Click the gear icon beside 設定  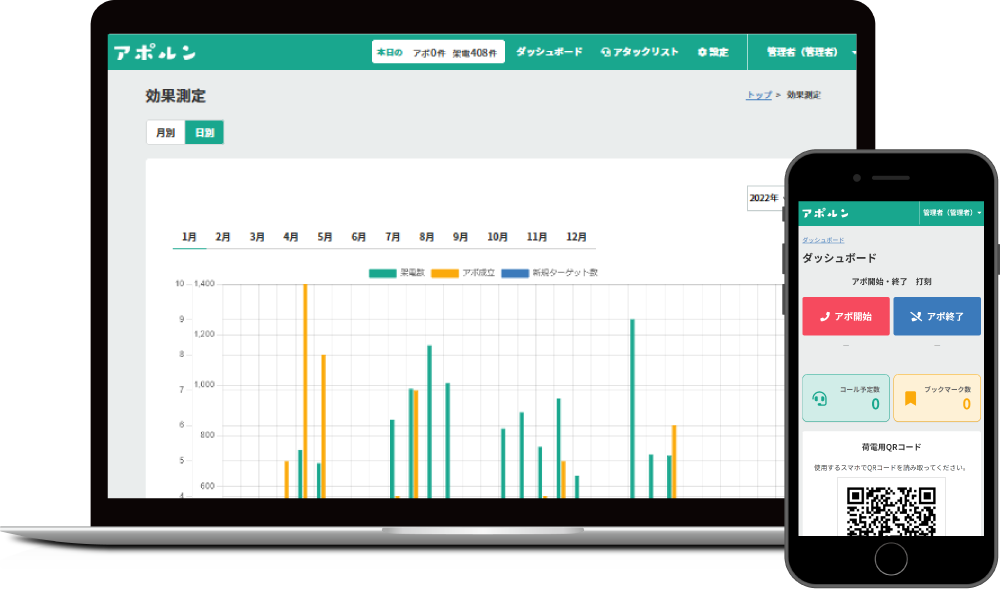pos(702,52)
